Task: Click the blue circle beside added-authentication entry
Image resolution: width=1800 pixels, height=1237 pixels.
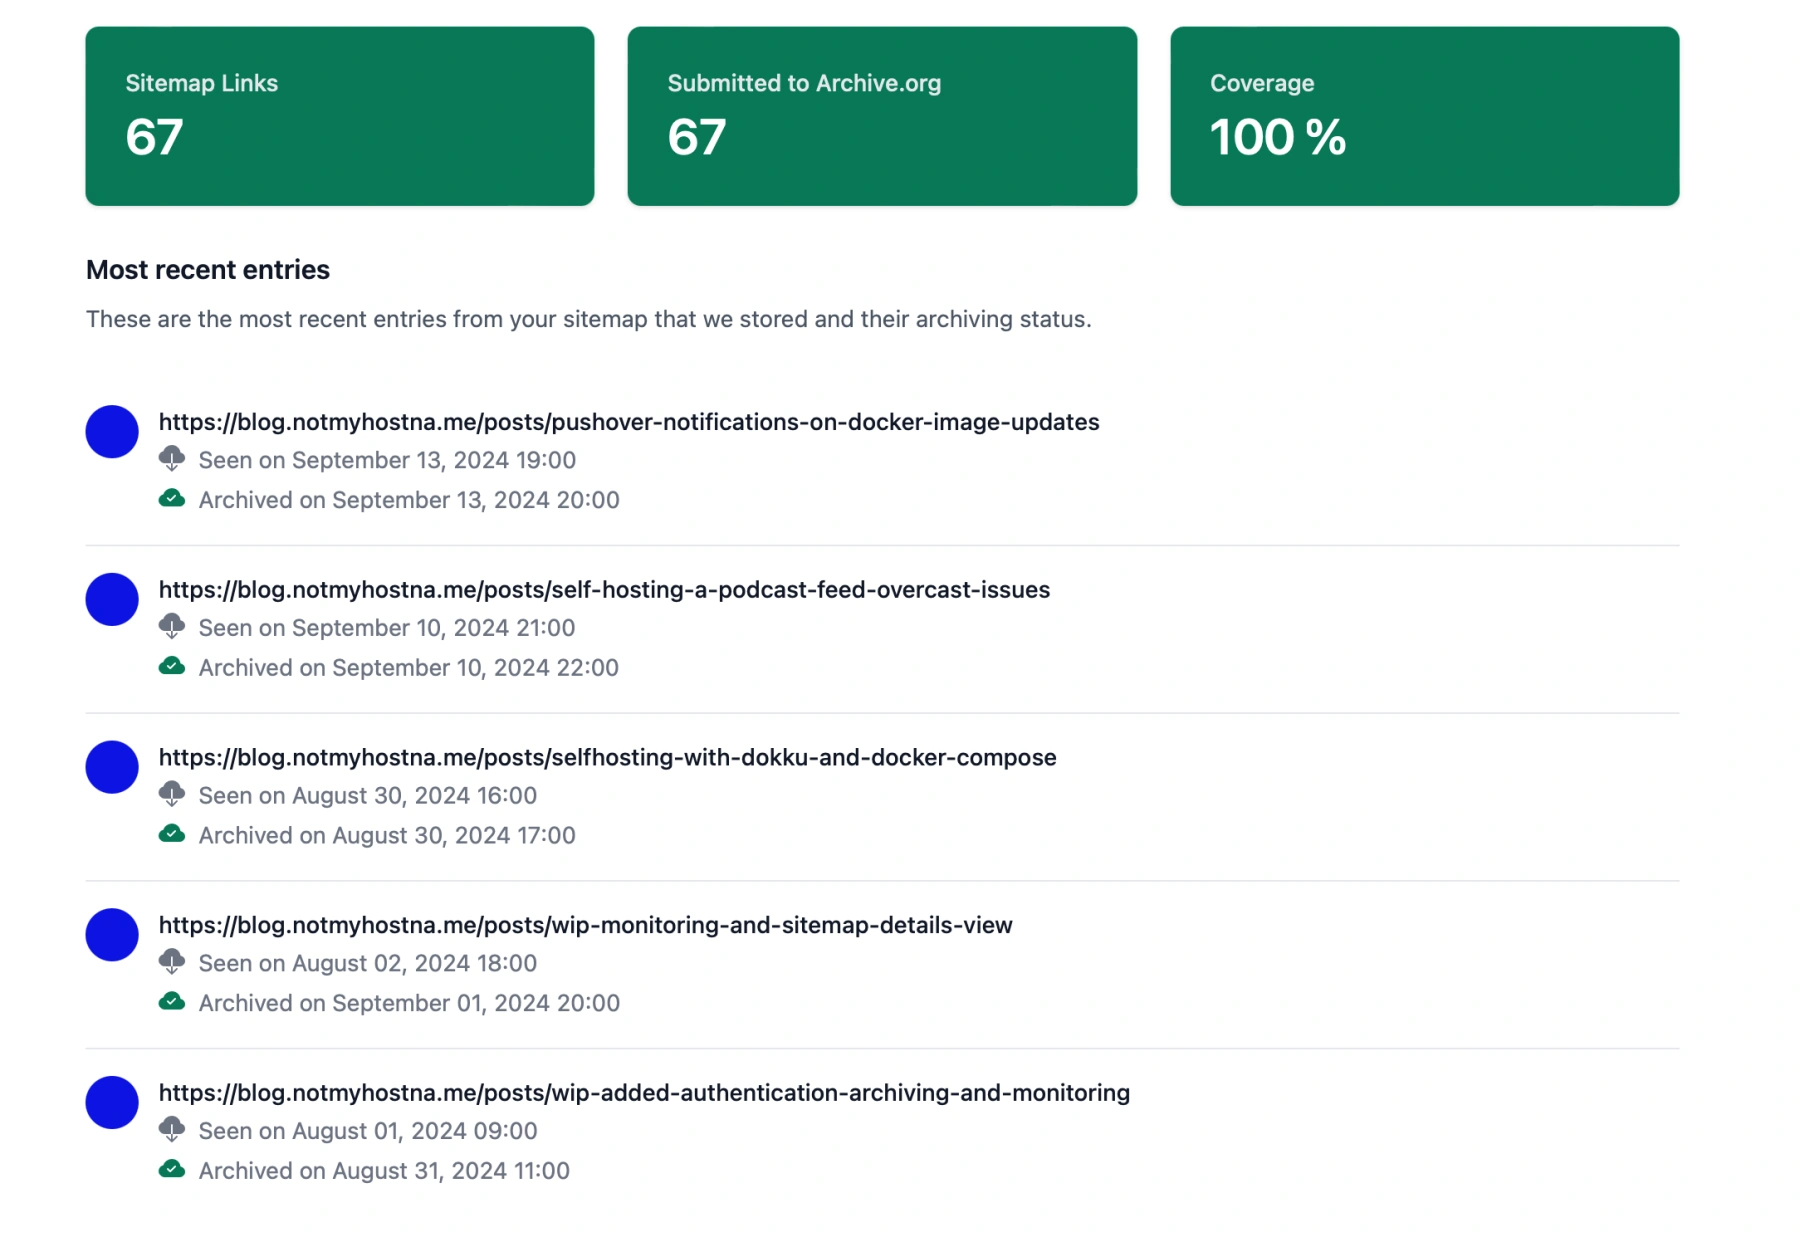Action: pyautogui.click(x=112, y=1103)
